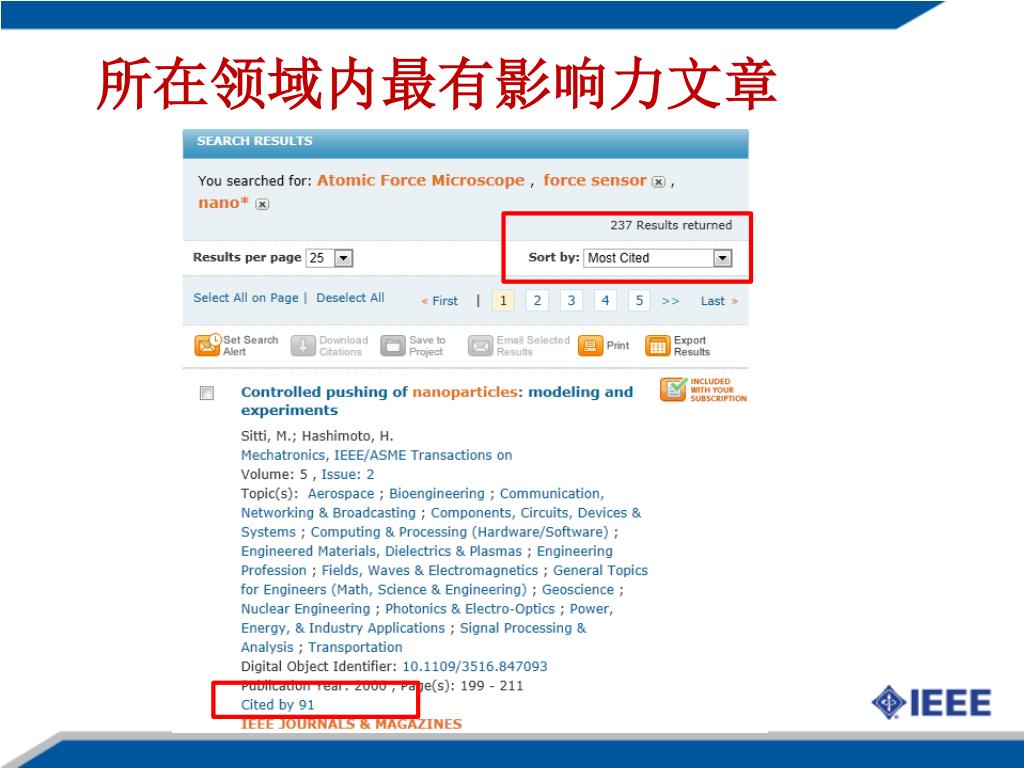Image resolution: width=1024 pixels, height=768 pixels.
Task: Open Photonics & Electro-Optics topic link
Action: tap(470, 609)
